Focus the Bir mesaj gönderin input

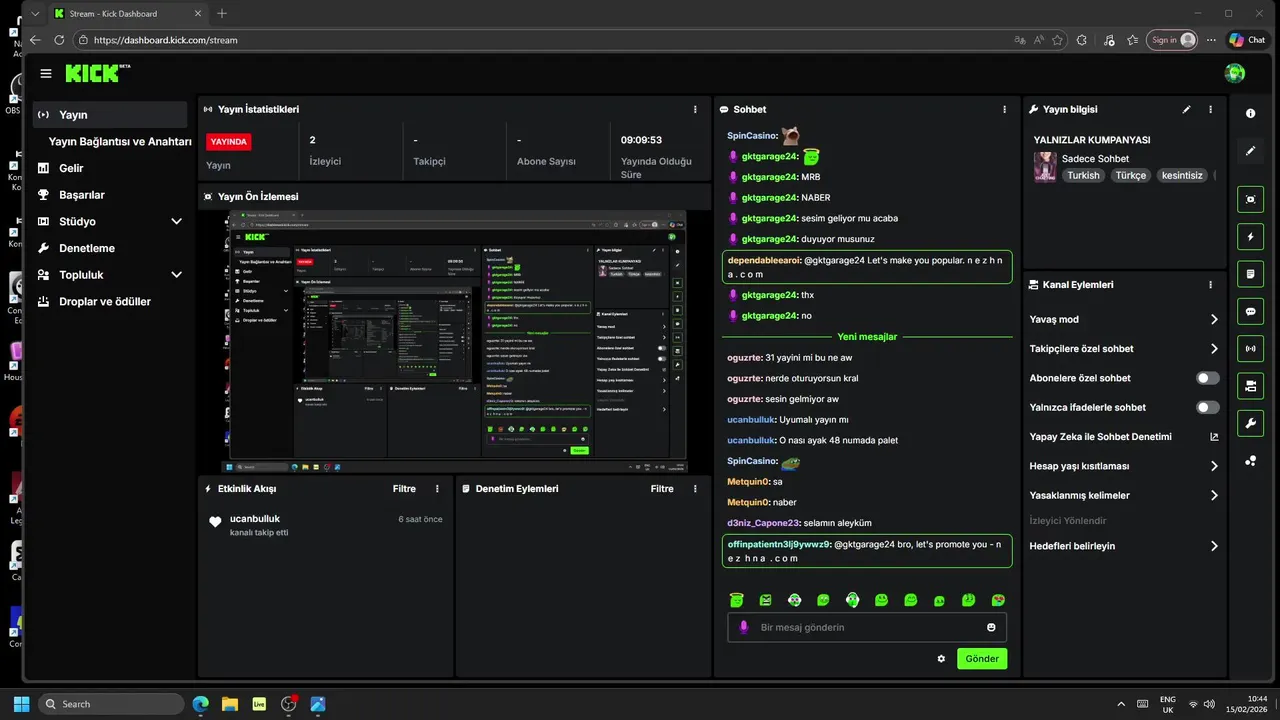tap(866, 627)
